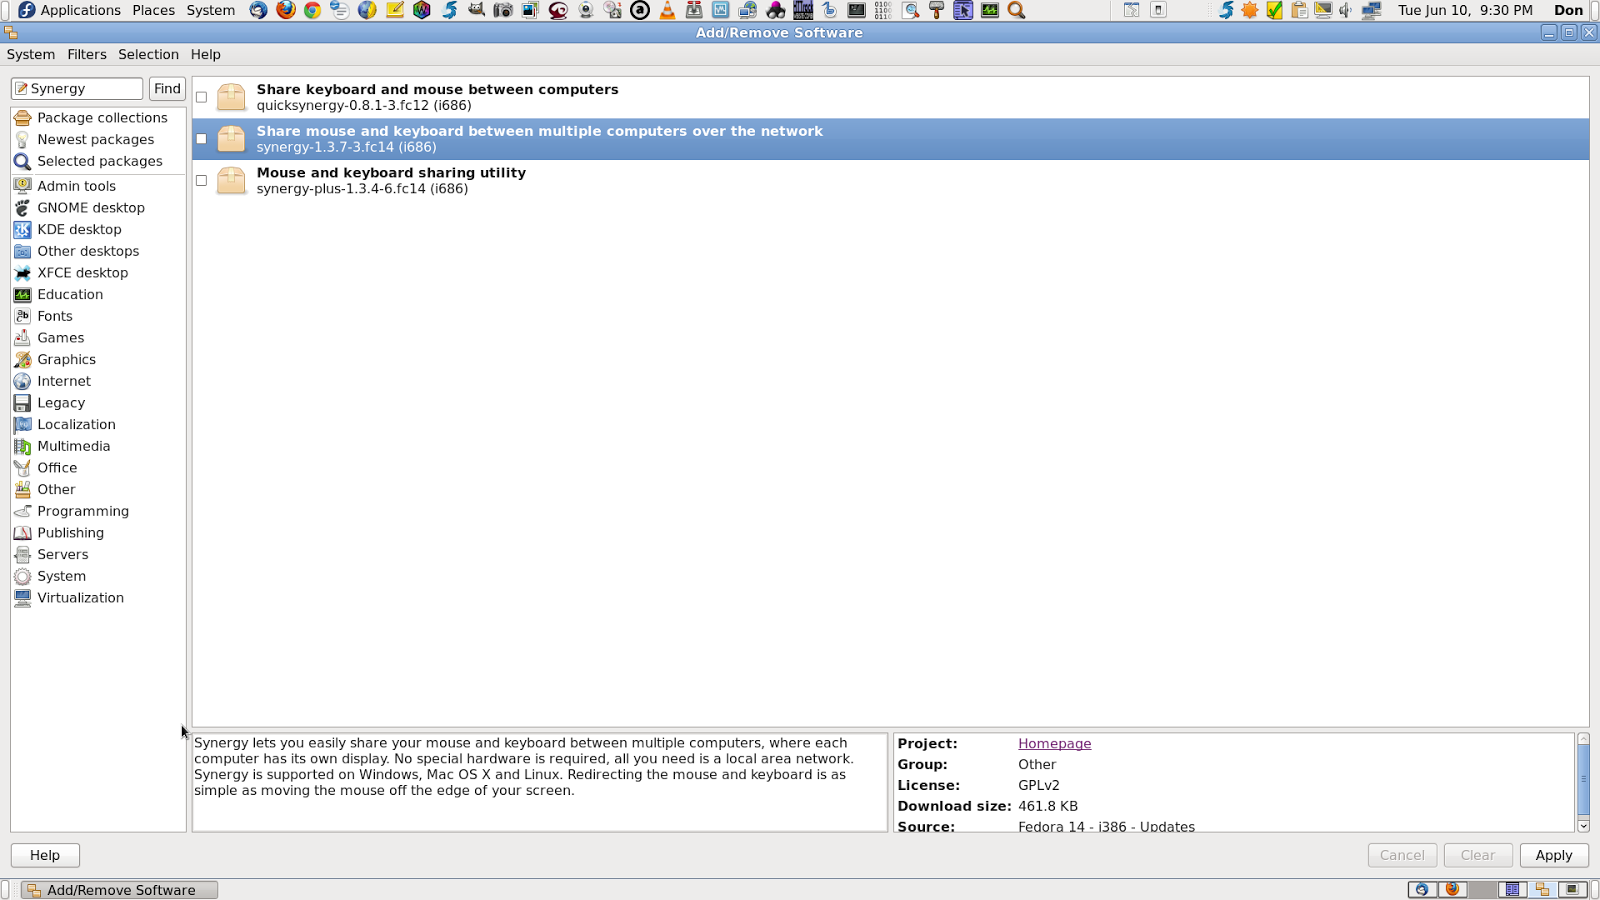This screenshot has width=1600, height=900.
Task: Open the network connection tray icon
Action: (1372, 10)
